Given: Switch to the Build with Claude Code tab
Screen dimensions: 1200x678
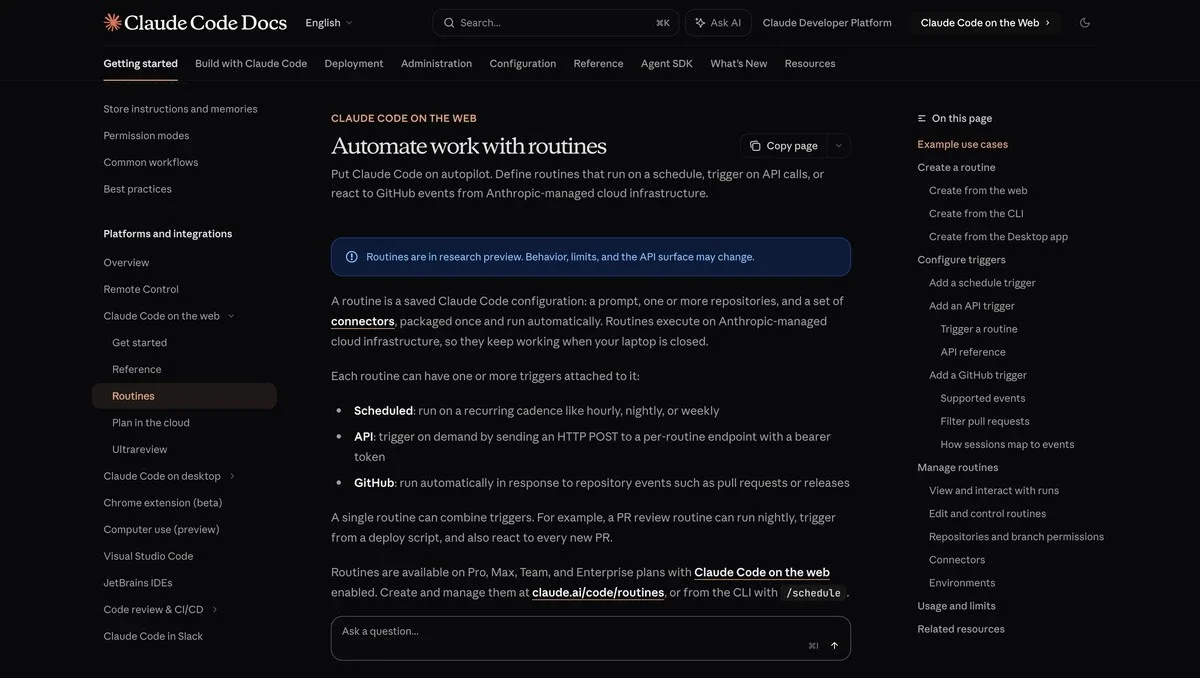Looking at the screenshot, I should (x=251, y=63).
